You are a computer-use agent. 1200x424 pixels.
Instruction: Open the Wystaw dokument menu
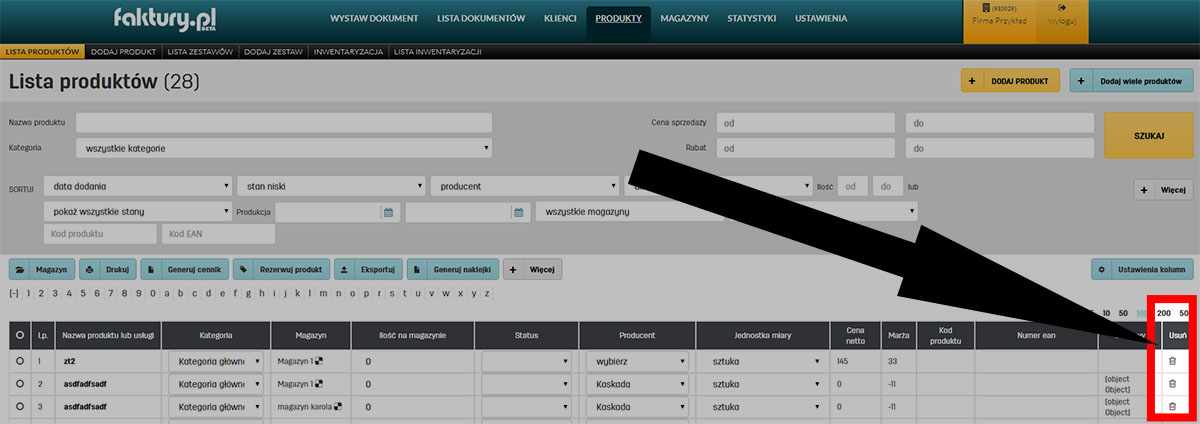point(376,19)
